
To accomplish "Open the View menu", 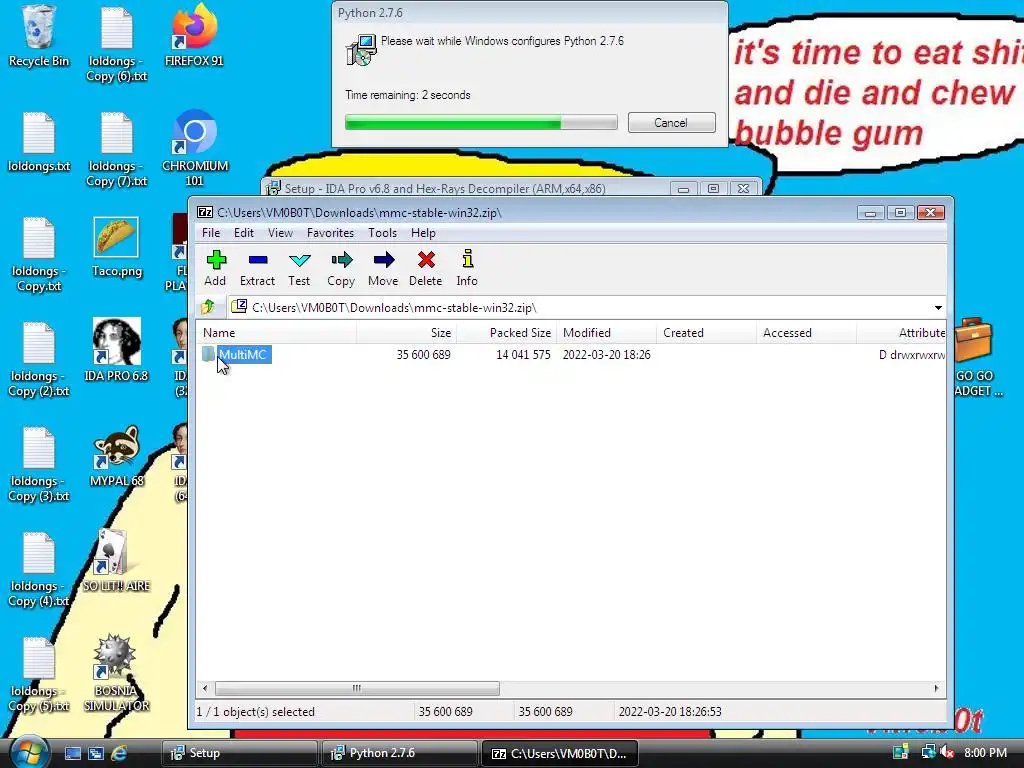I will pyautogui.click(x=280, y=233).
